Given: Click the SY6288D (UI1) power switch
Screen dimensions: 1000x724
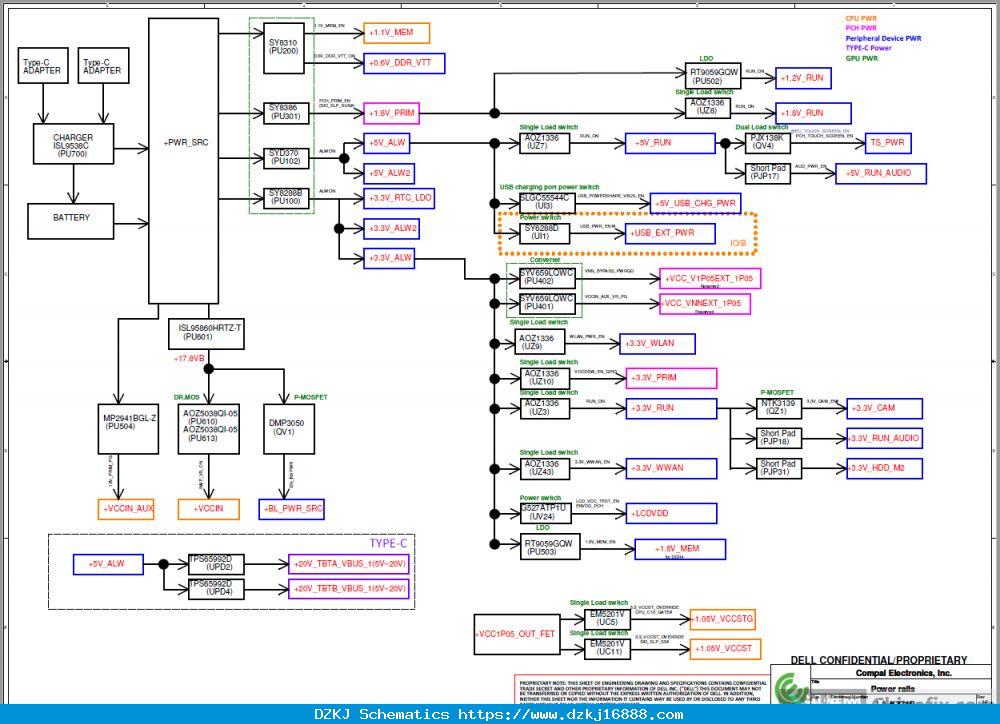Looking at the screenshot, I should [545, 233].
